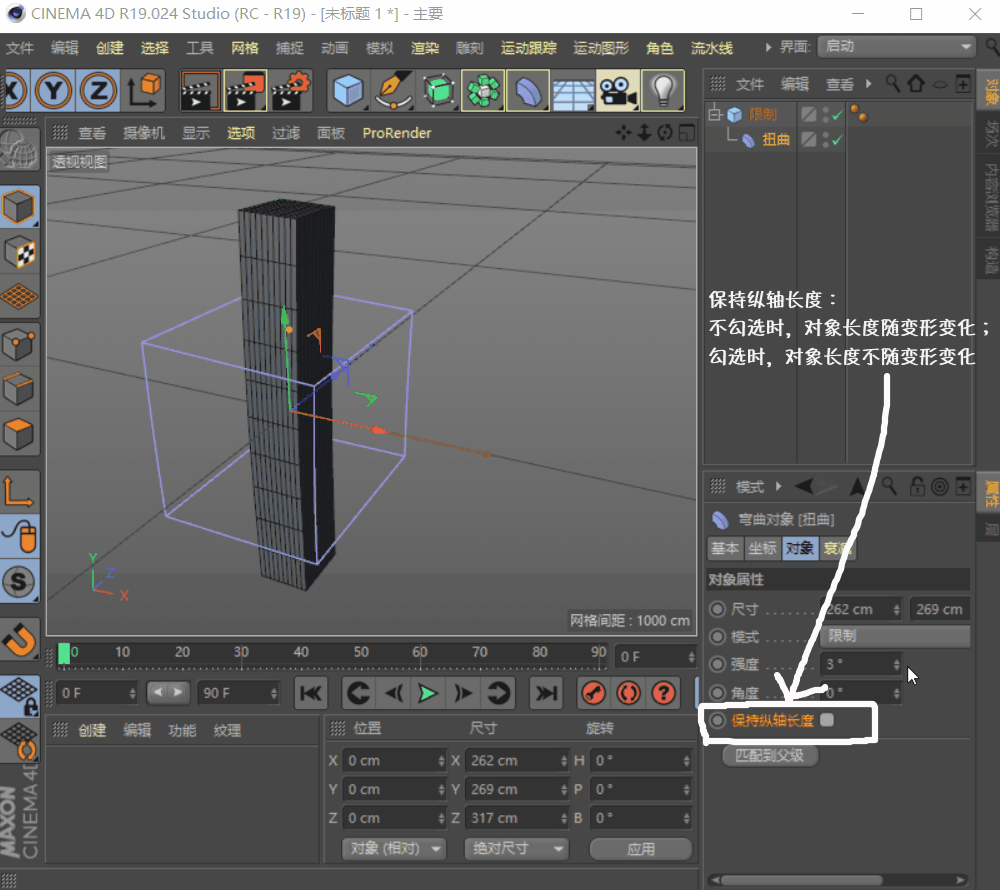The height and width of the screenshot is (890, 1000).
Task: Add a camera using the camera icon
Action: pos(618,91)
